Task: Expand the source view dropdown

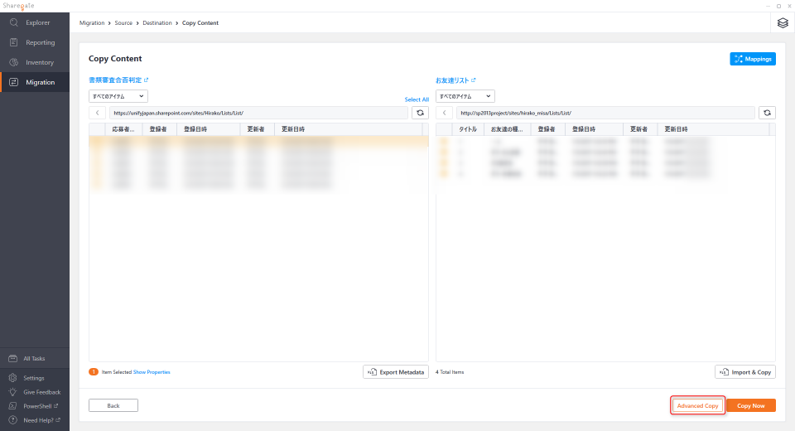Action: 118,96
